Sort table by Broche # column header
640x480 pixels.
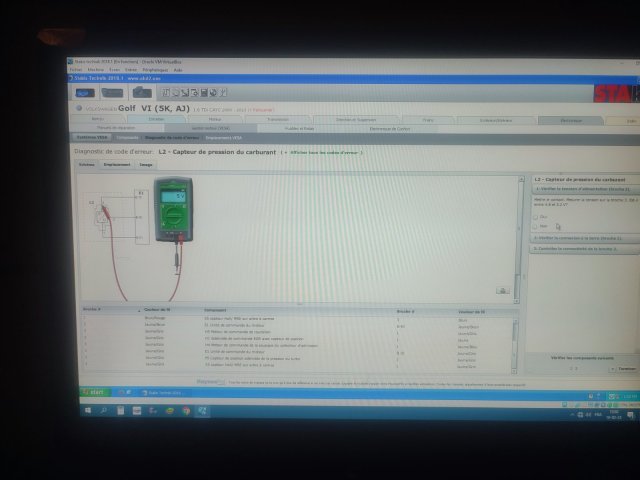[x=92, y=309]
